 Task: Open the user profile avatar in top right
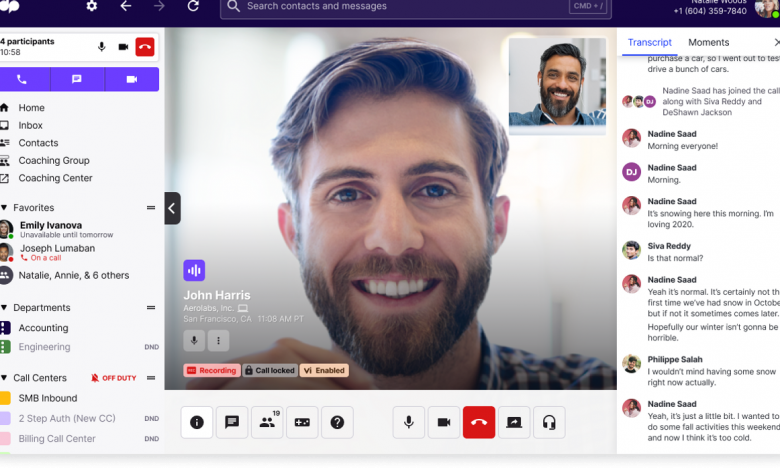point(767,8)
